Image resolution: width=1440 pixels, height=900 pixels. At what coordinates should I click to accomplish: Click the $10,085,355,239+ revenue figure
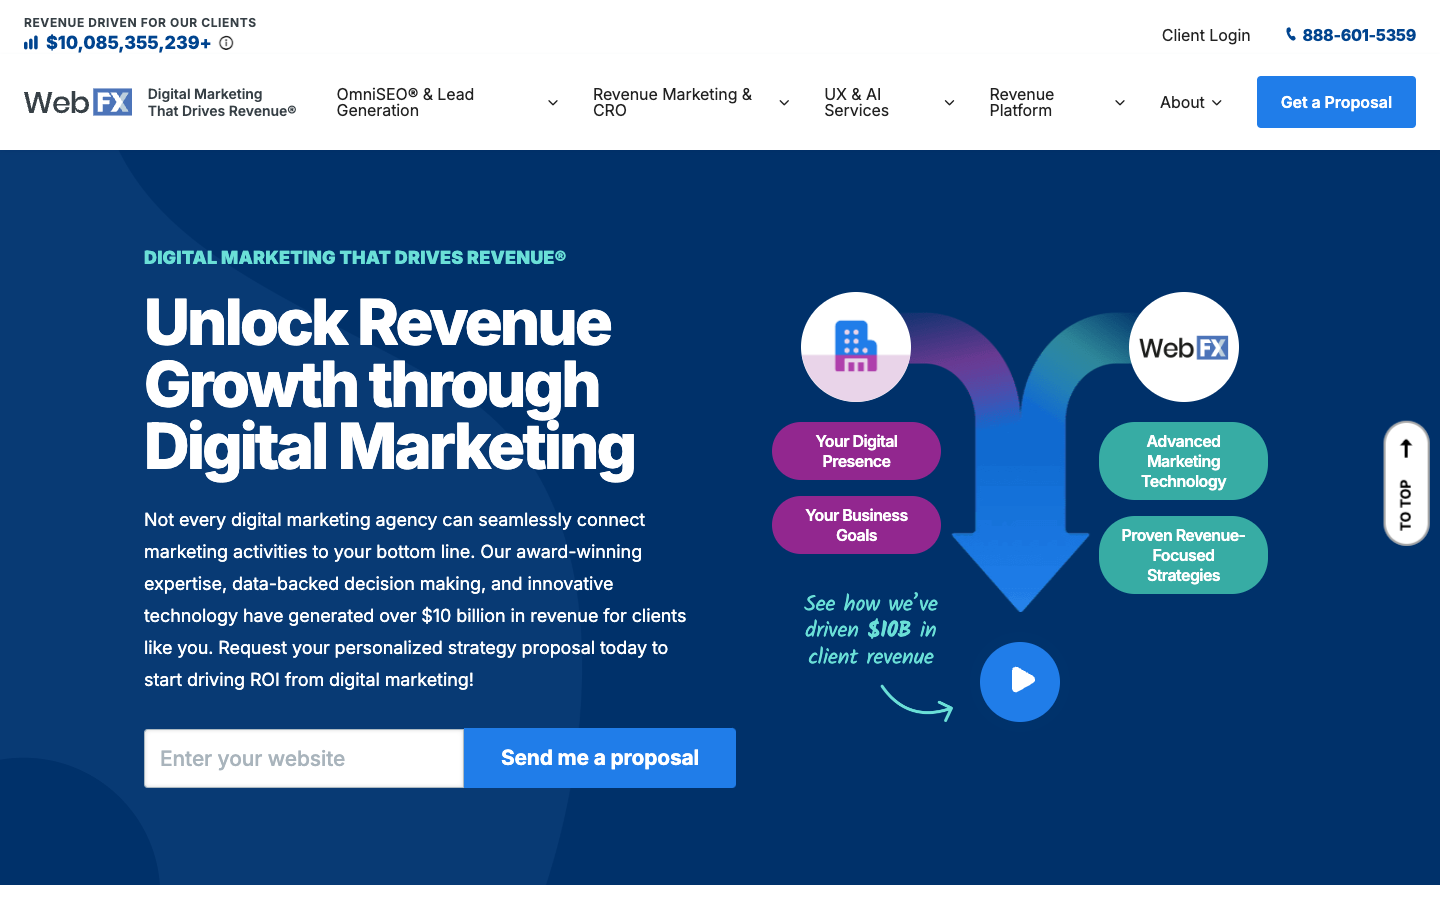(128, 43)
